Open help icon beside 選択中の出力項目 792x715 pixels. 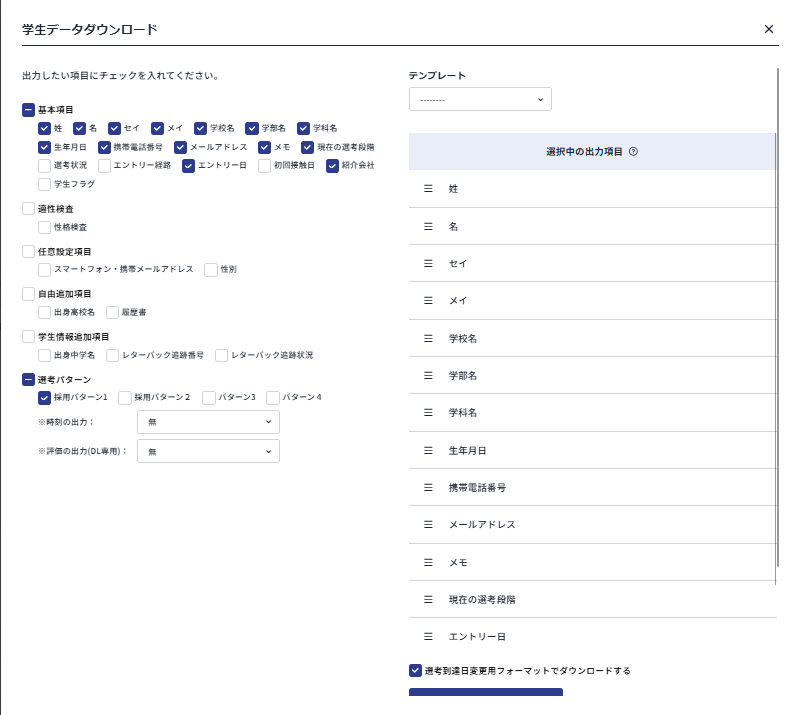click(x=633, y=151)
